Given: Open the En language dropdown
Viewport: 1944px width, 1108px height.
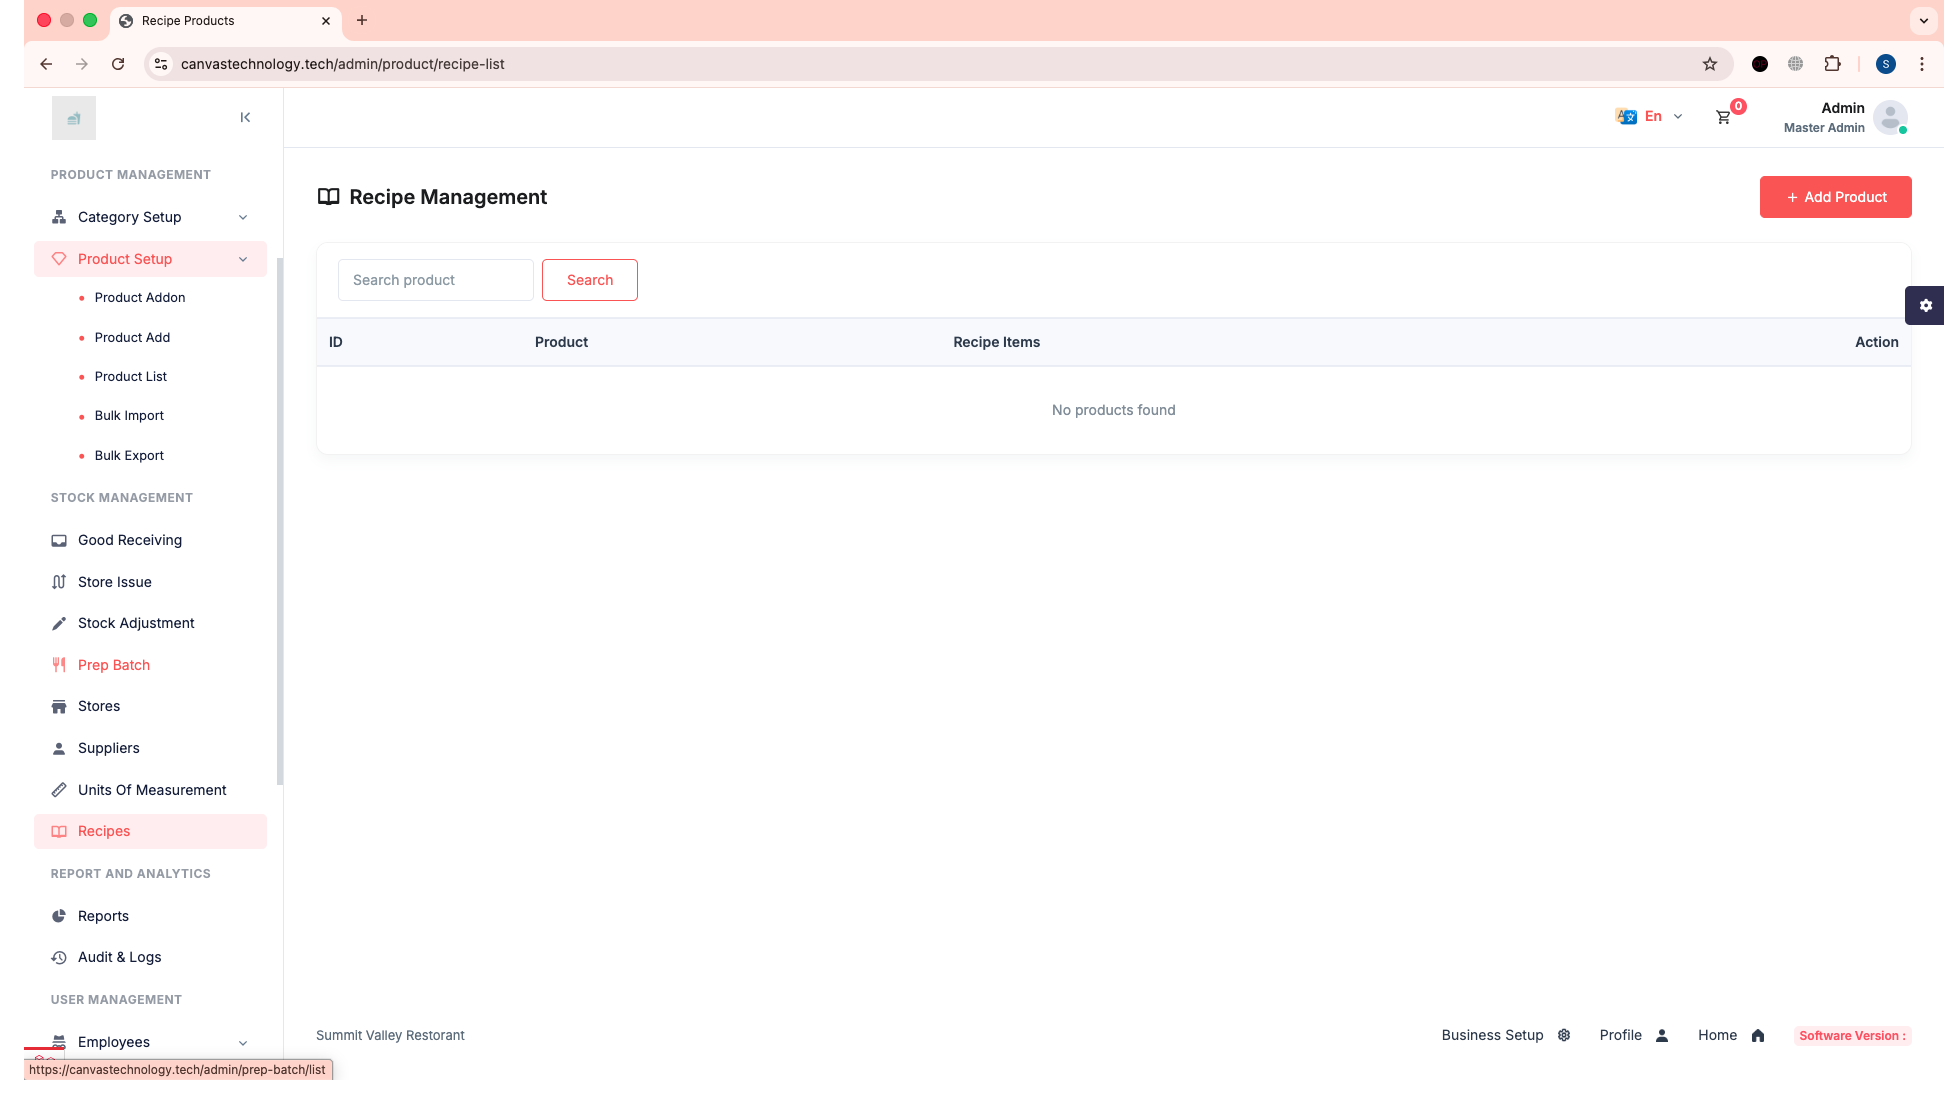Looking at the screenshot, I should (x=1650, y=116).
